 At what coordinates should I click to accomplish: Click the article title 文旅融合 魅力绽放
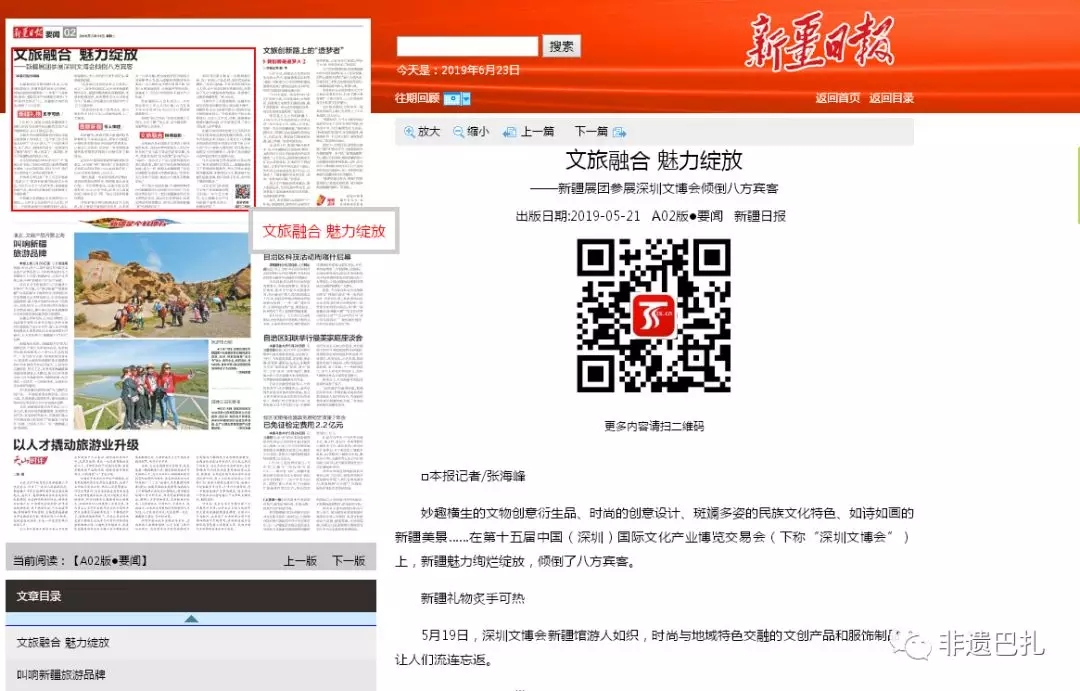[654, 161]
